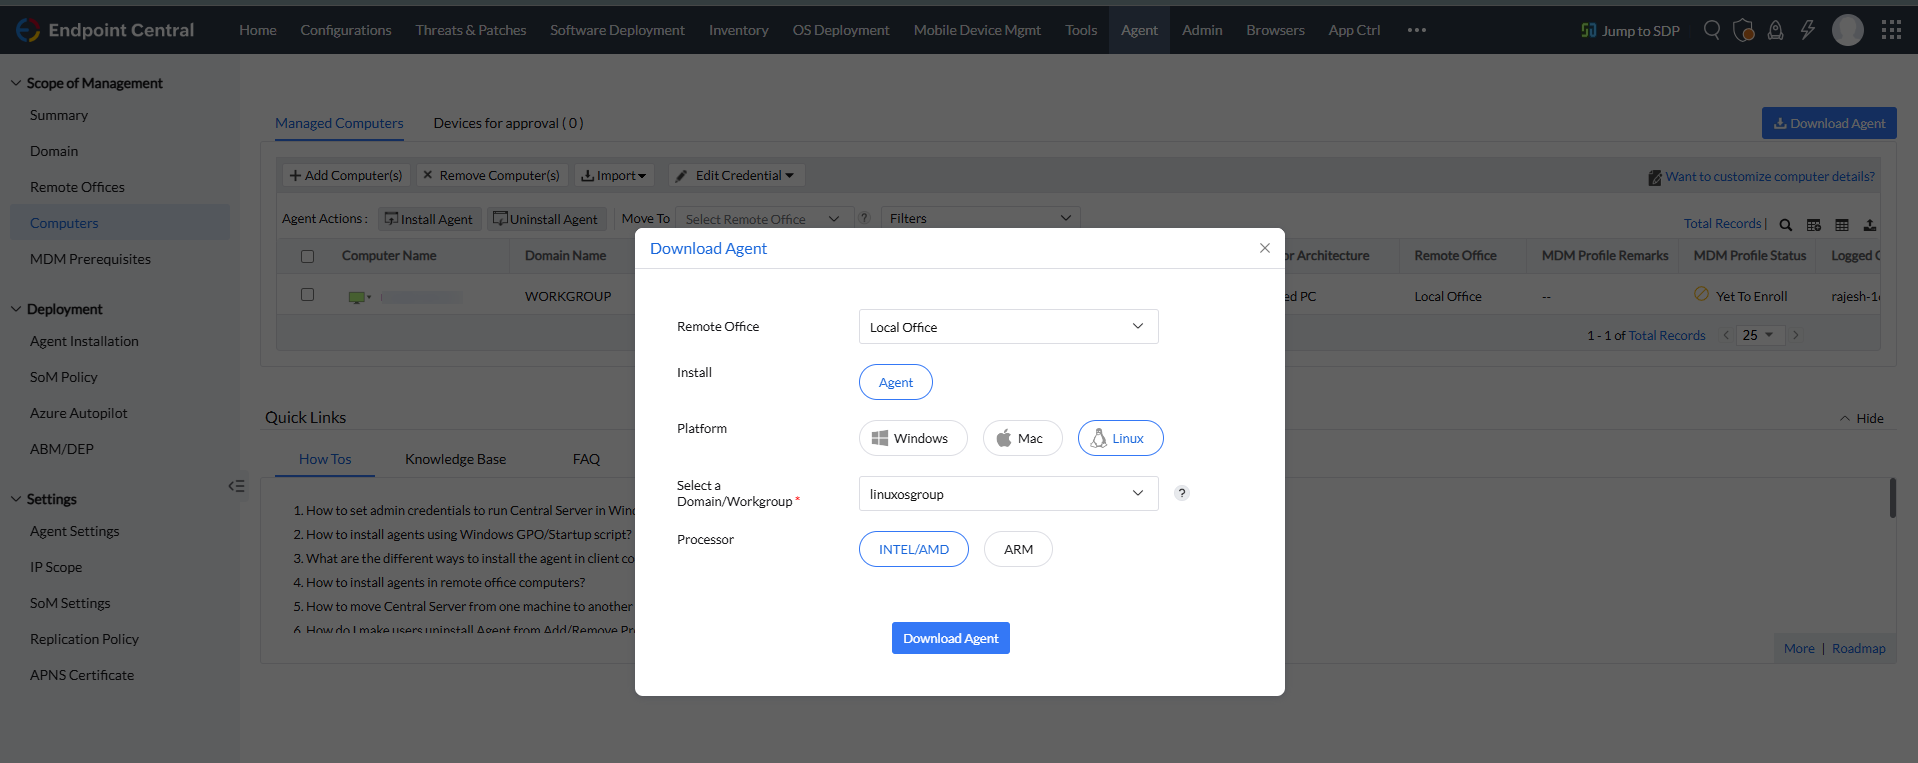Check the select-all checkbox in table header
The image size is (1918, 763).
pos(308,256)
